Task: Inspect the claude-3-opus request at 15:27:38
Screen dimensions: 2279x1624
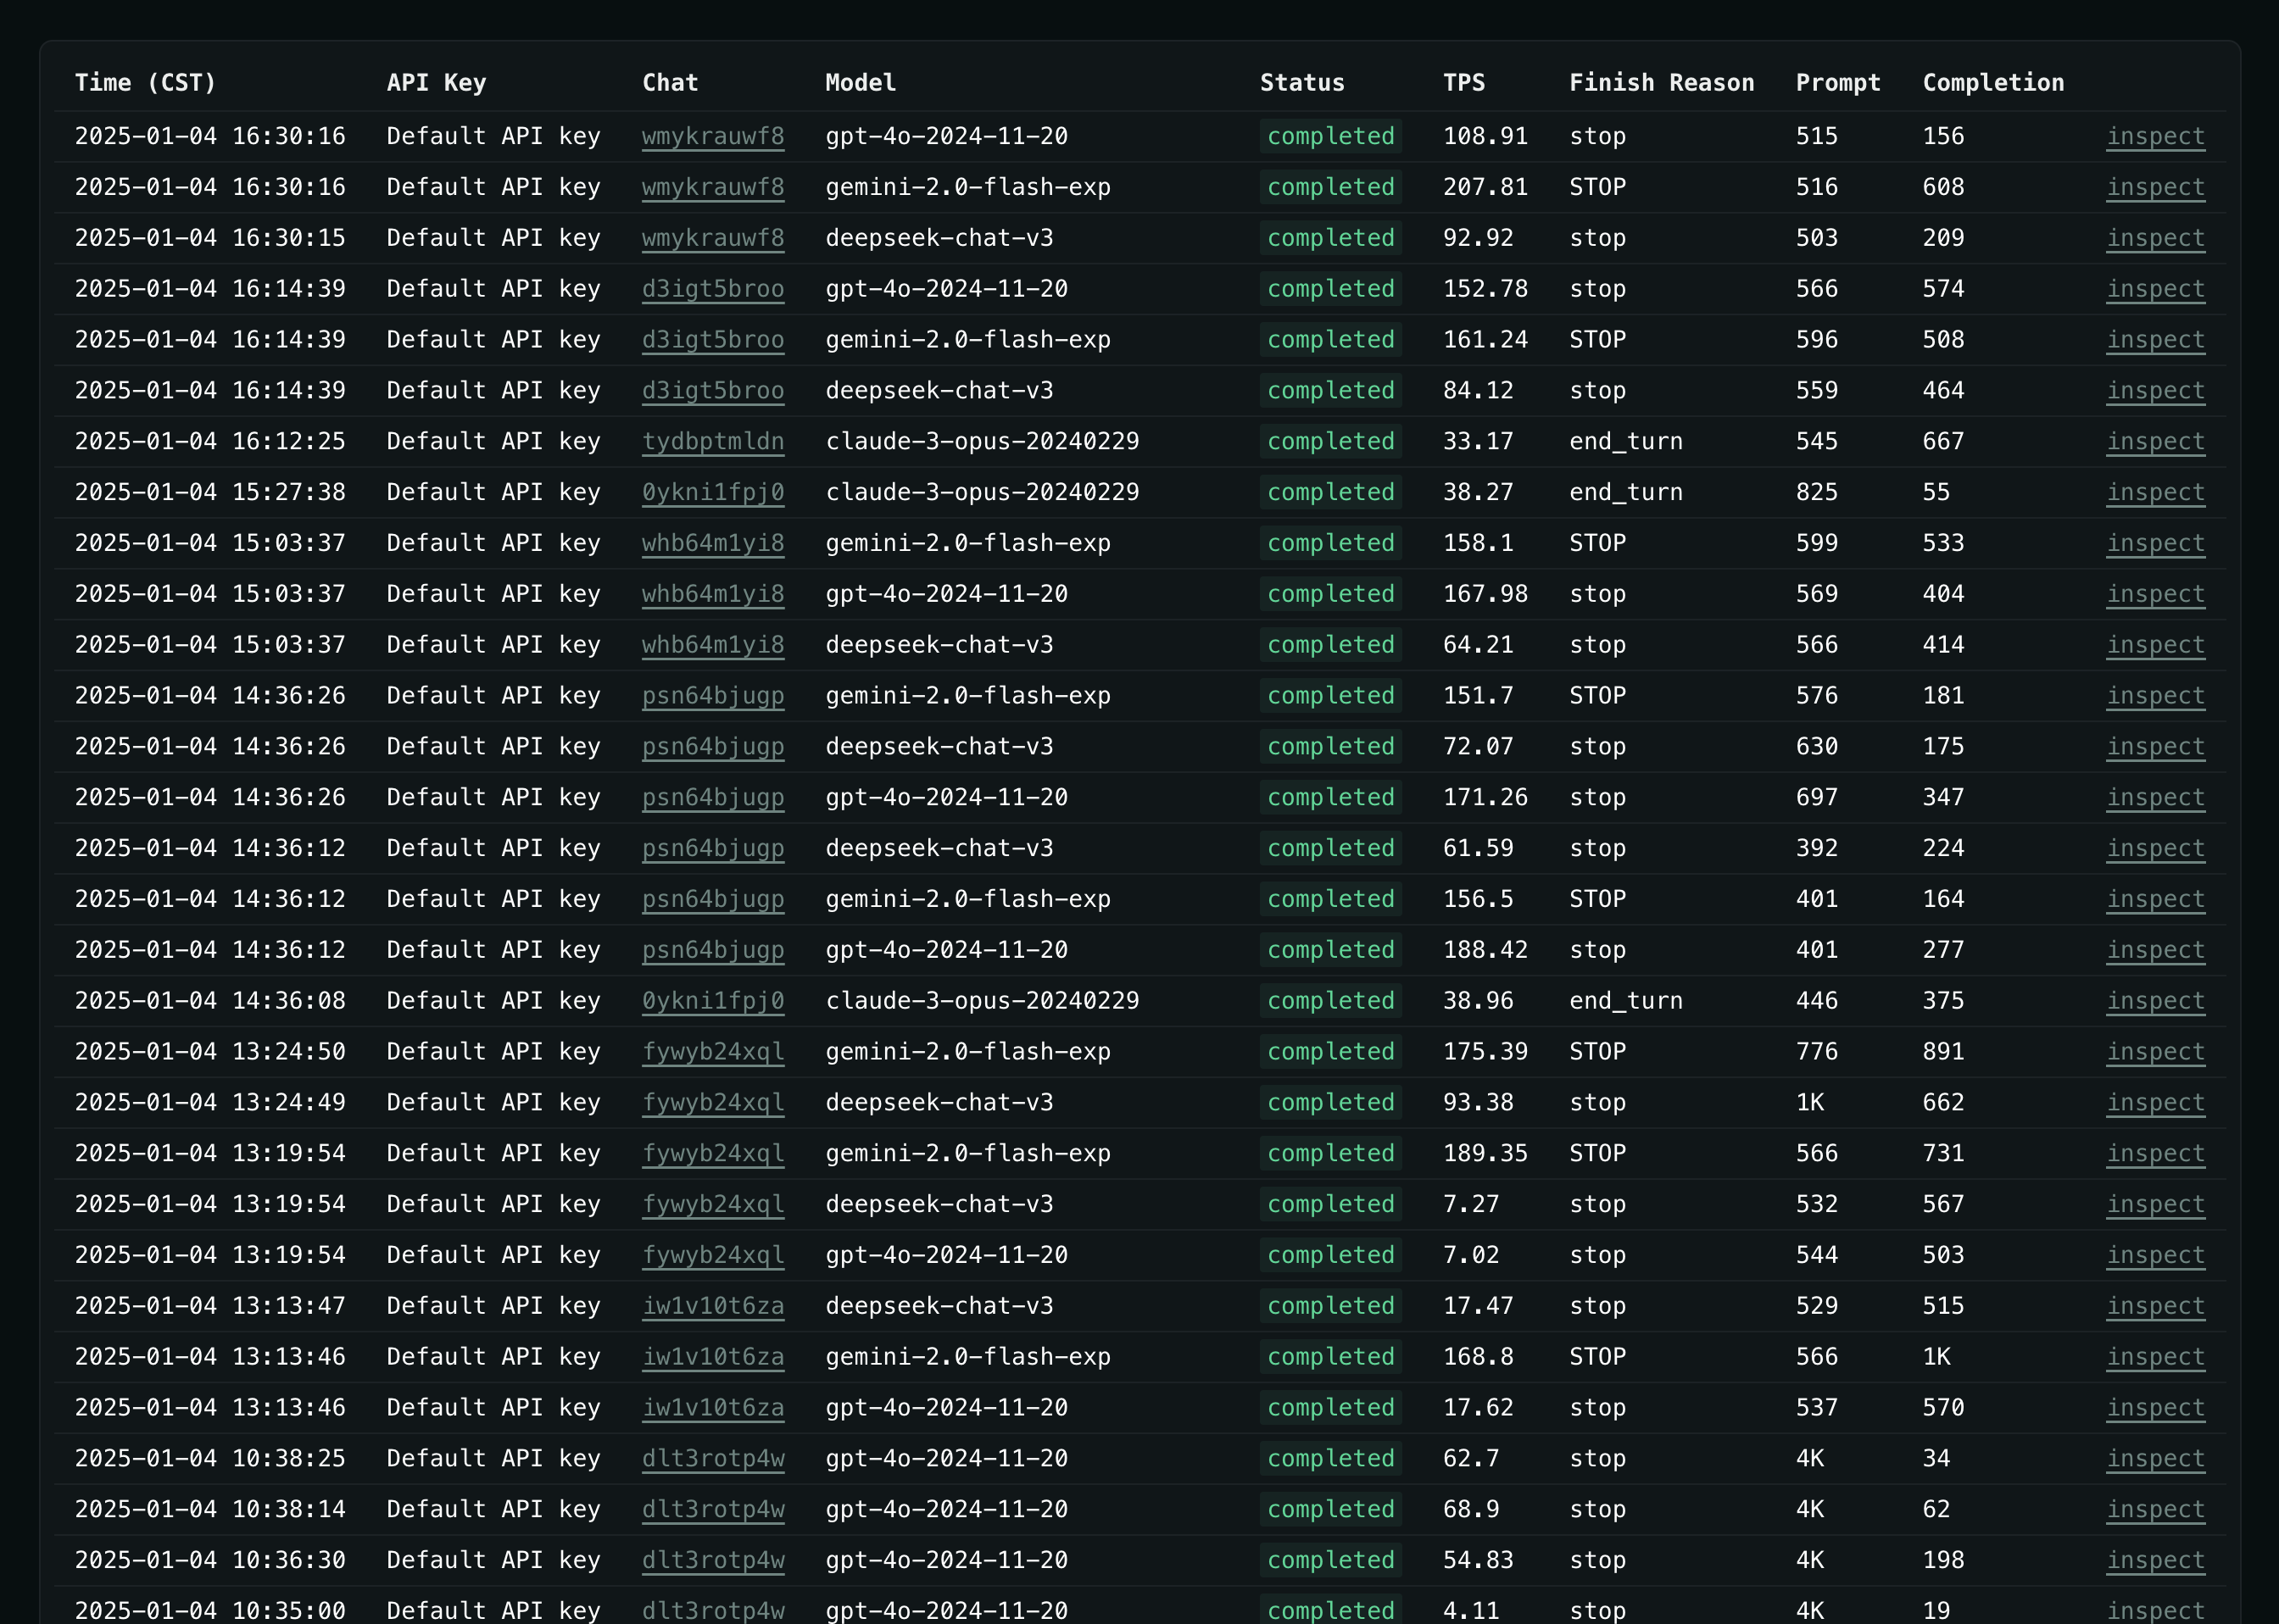Action: click(x=2155, y=492)
